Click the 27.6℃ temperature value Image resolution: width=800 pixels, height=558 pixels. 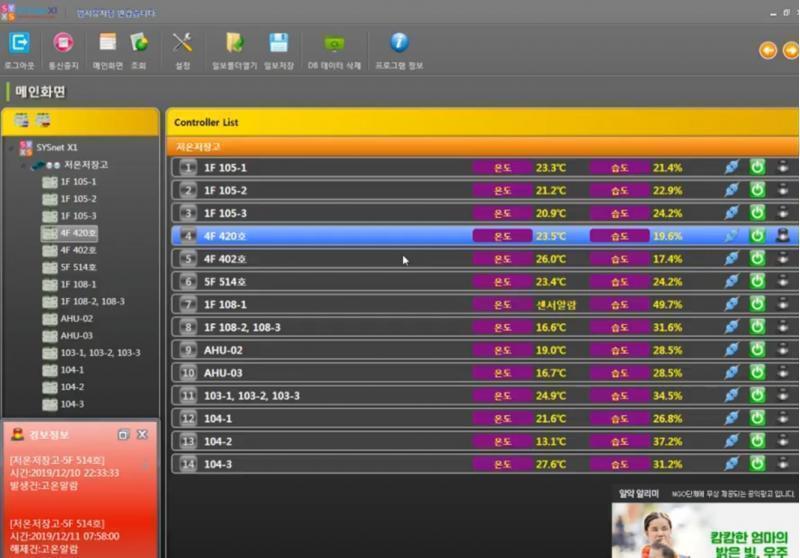(551, 464)
